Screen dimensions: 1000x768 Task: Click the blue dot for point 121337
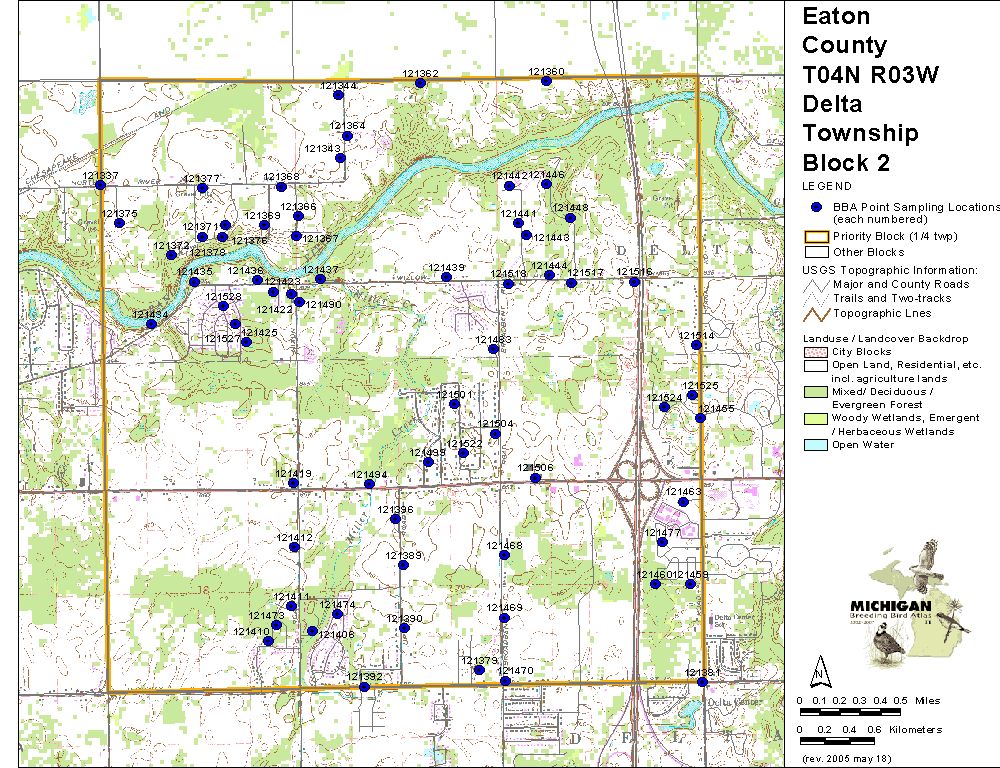click(x=100, y=184)
